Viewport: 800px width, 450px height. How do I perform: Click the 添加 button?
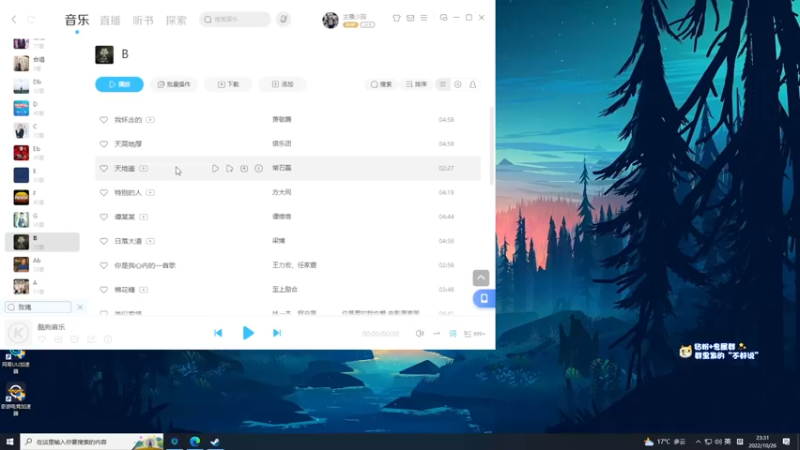coord(282,84)
